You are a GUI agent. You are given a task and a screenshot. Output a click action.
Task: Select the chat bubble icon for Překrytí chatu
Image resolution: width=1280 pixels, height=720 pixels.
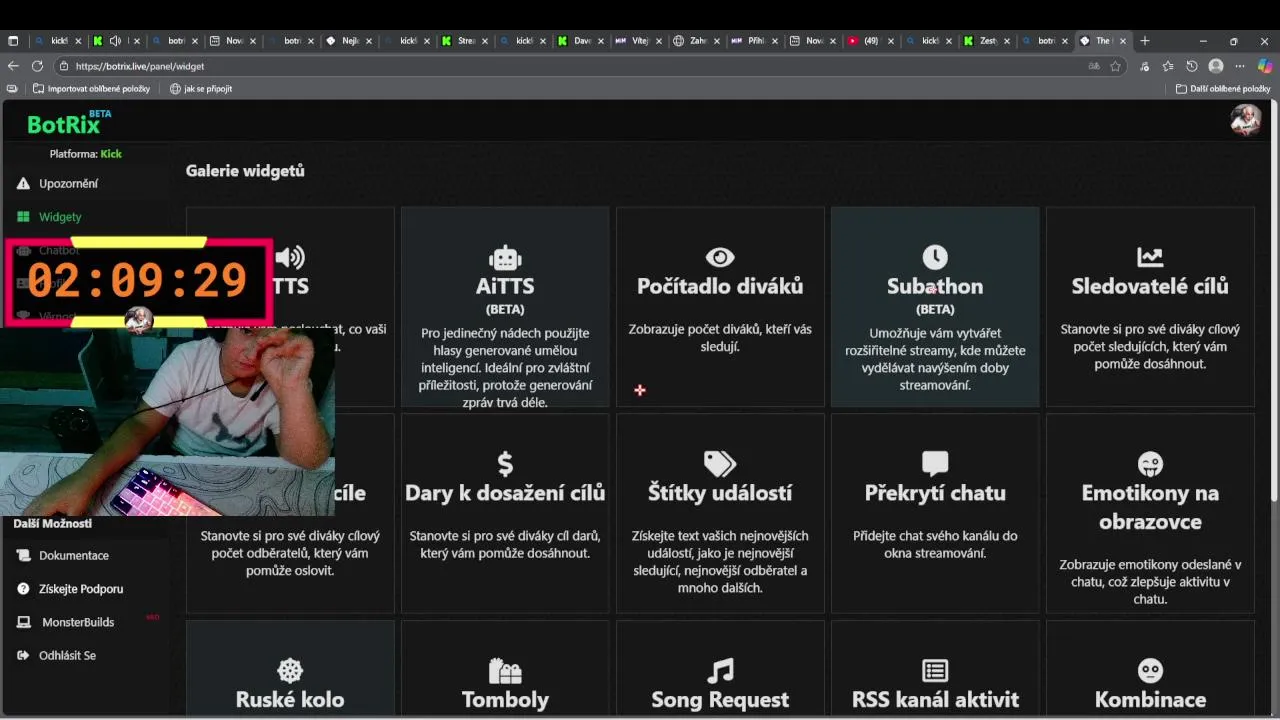pyautogui.click(x=935, y=464)
